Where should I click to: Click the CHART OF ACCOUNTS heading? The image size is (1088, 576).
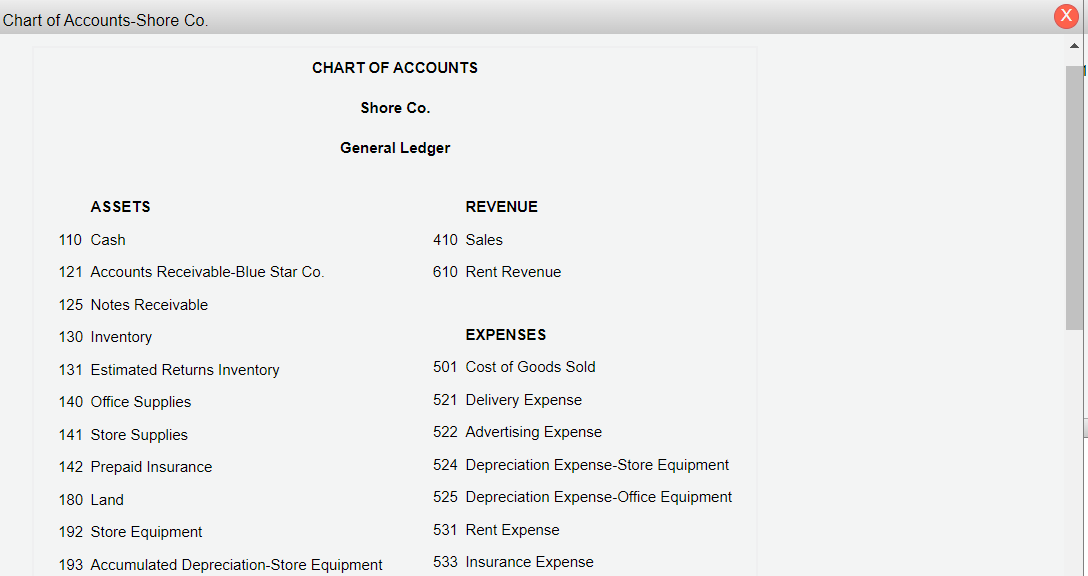395,68
